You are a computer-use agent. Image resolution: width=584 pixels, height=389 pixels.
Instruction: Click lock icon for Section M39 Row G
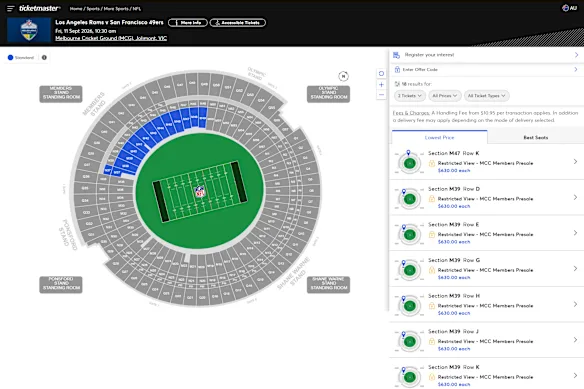coord(432,270)
